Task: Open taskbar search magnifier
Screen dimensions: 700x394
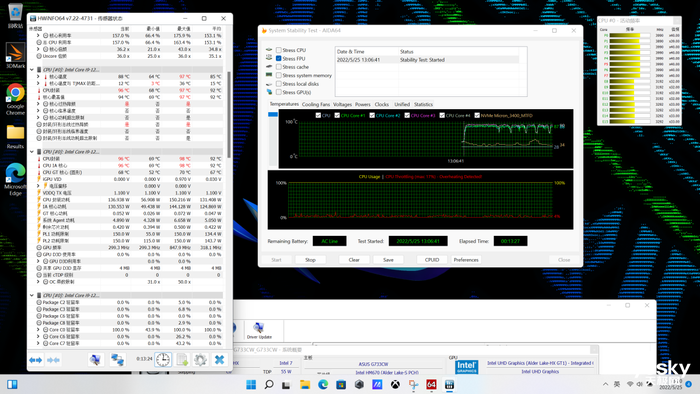Action: [269, 385]
